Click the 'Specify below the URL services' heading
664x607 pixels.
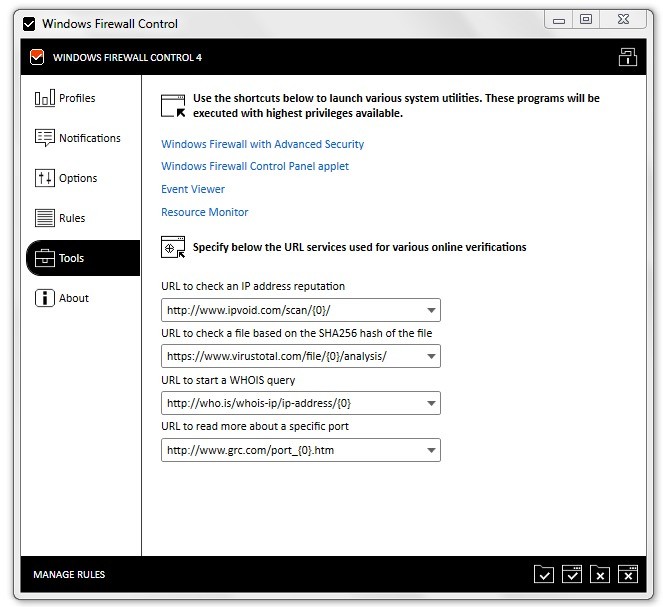pyautogui.click(x=360, y=247)
